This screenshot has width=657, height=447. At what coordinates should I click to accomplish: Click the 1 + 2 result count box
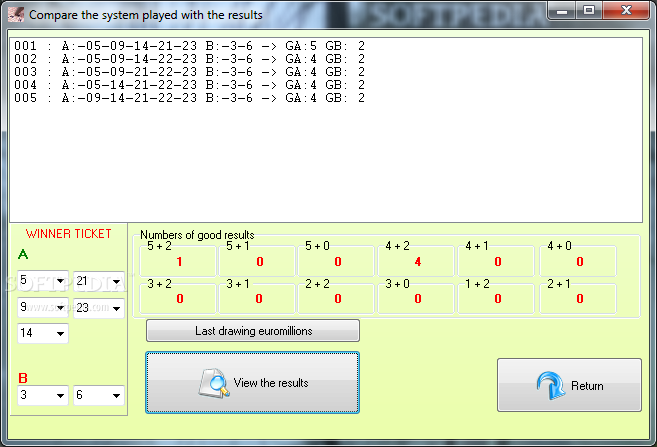pyautogui.click(x=496, y=298)
